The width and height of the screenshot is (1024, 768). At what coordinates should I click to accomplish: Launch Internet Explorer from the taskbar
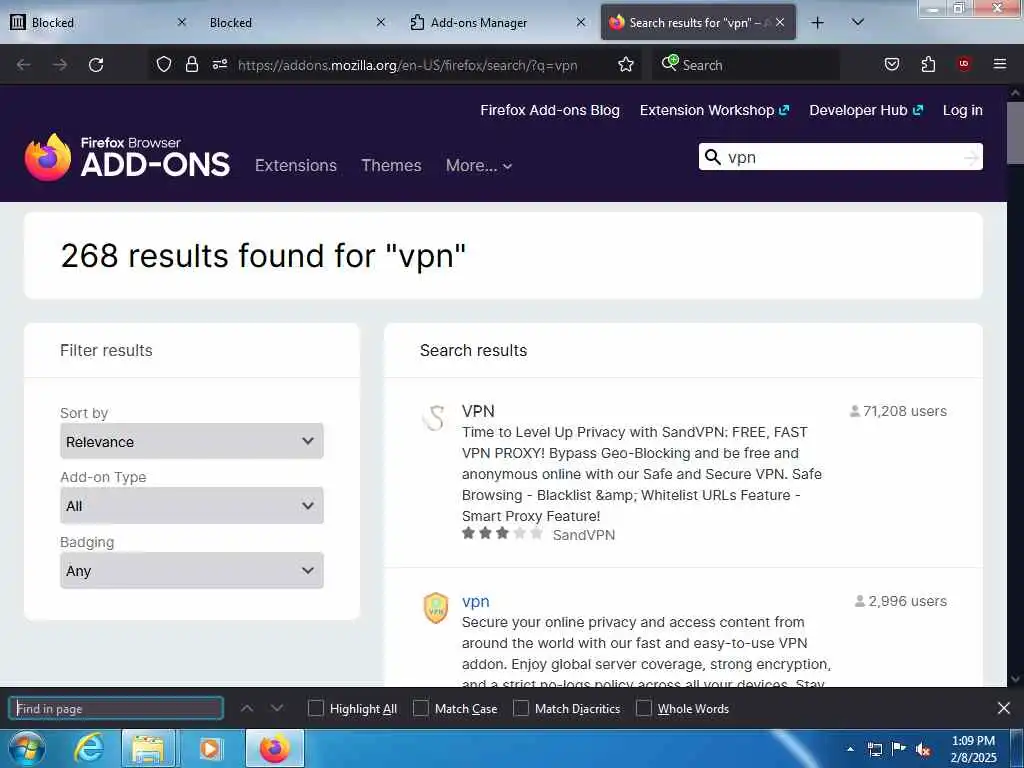tap(88, 749)
